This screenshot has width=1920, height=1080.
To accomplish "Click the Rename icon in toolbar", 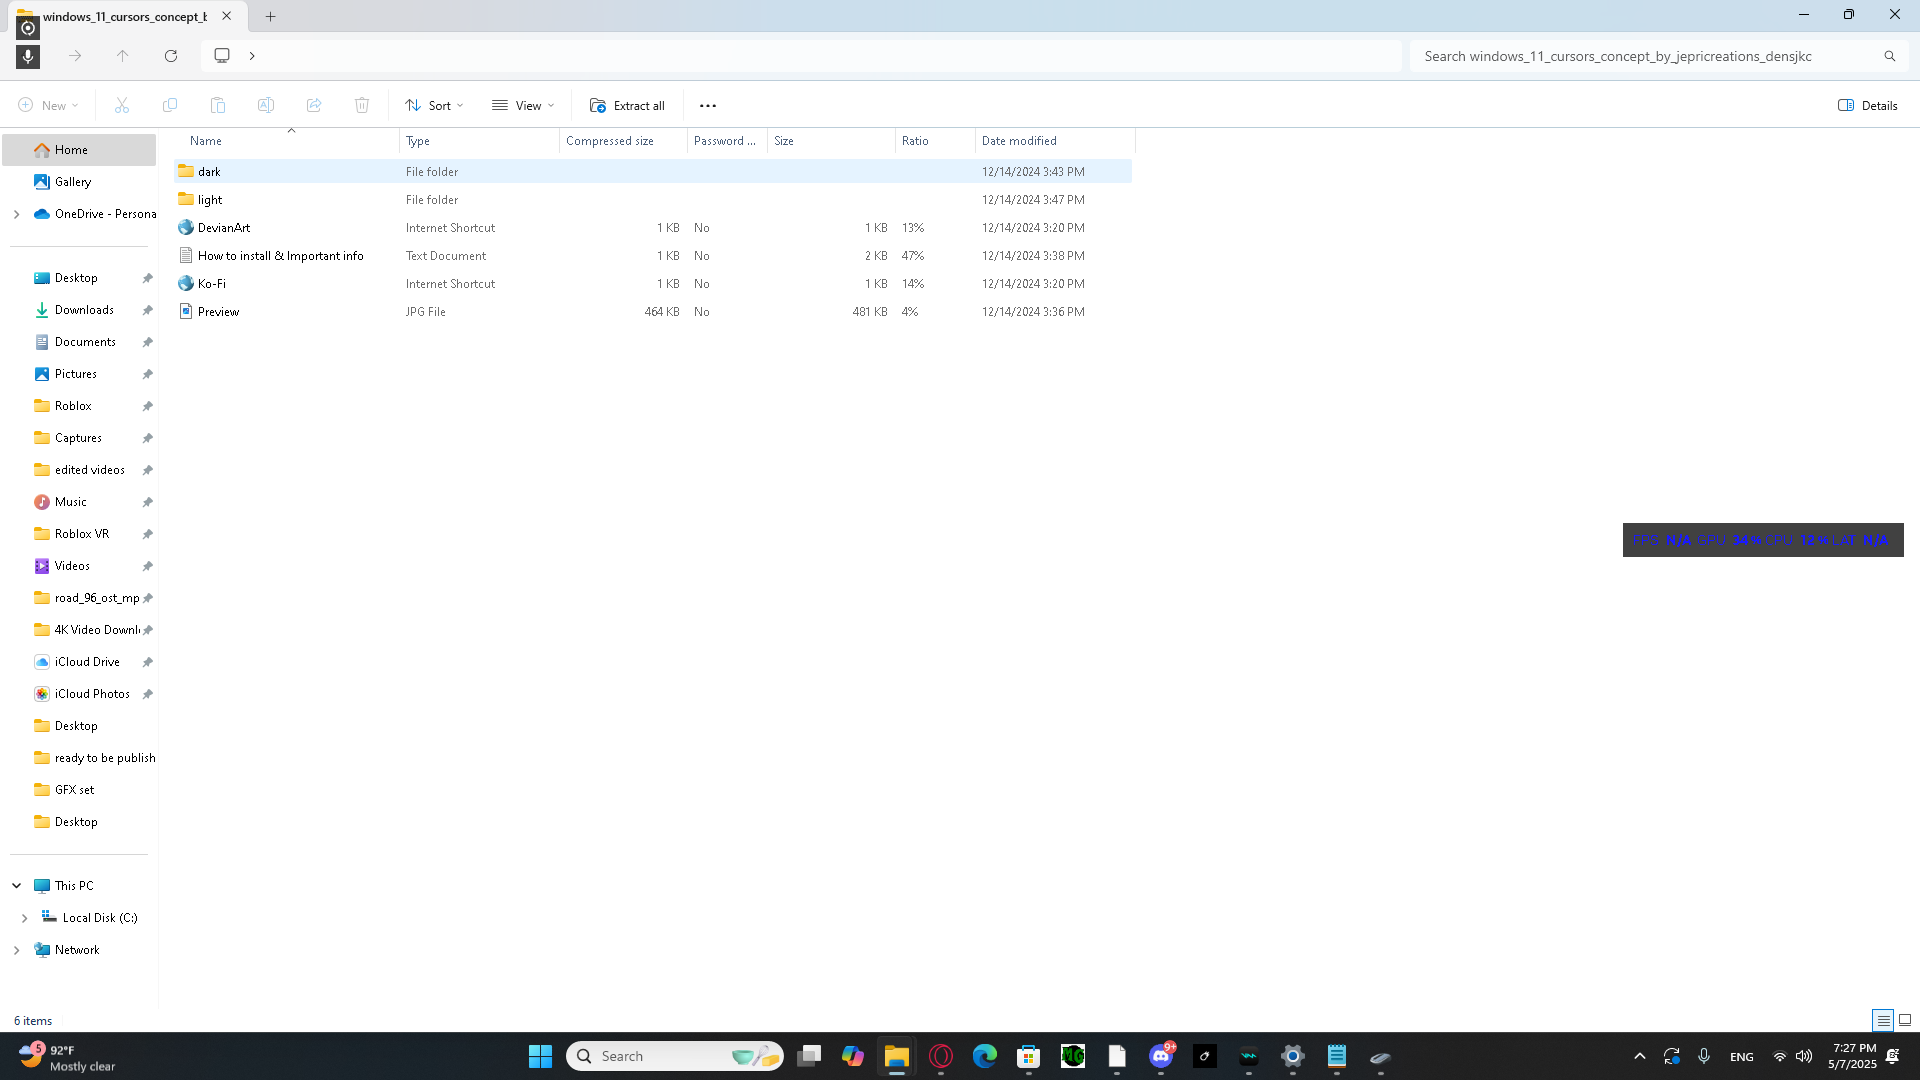I will [266, 105].
